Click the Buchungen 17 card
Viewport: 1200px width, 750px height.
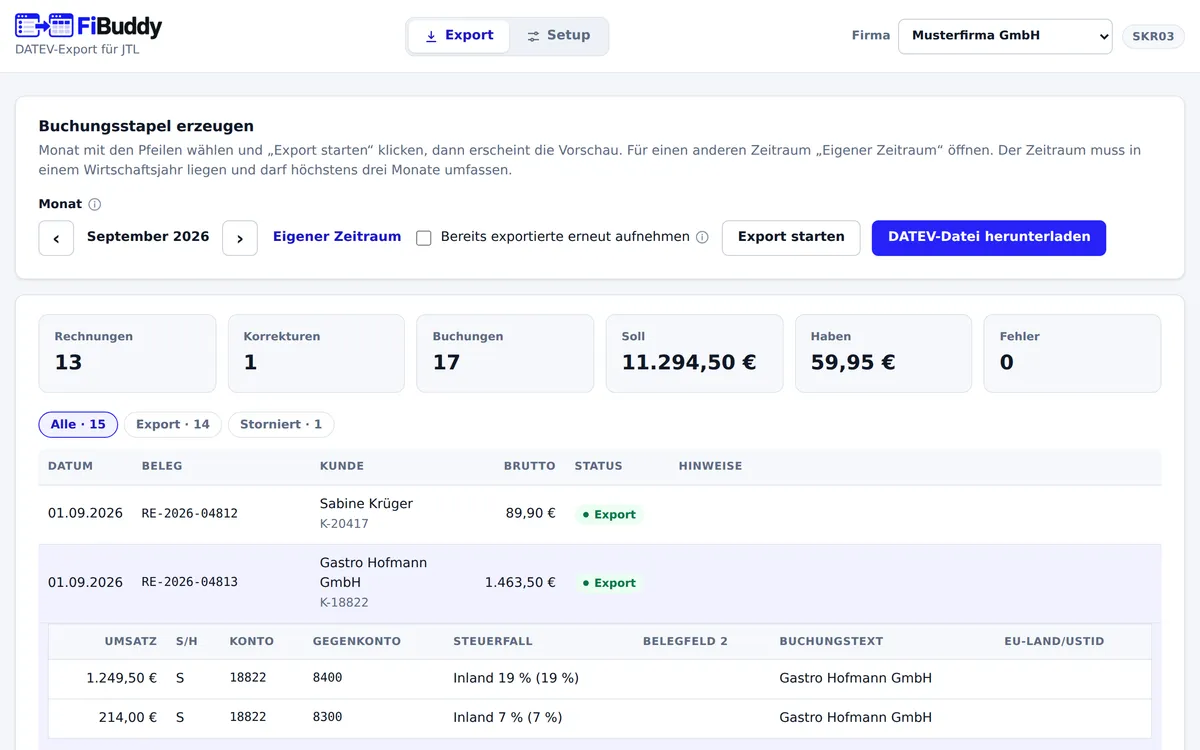click(505, 354)
